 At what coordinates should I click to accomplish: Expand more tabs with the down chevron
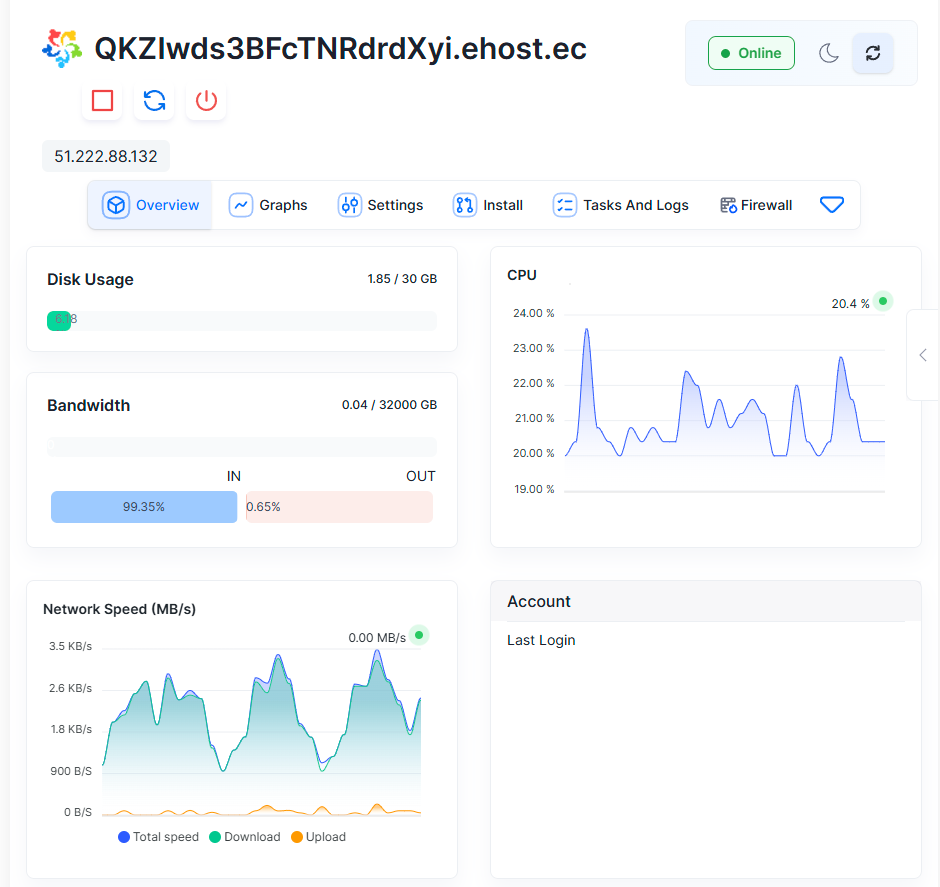pyautogui.click(x=831, y=205)
